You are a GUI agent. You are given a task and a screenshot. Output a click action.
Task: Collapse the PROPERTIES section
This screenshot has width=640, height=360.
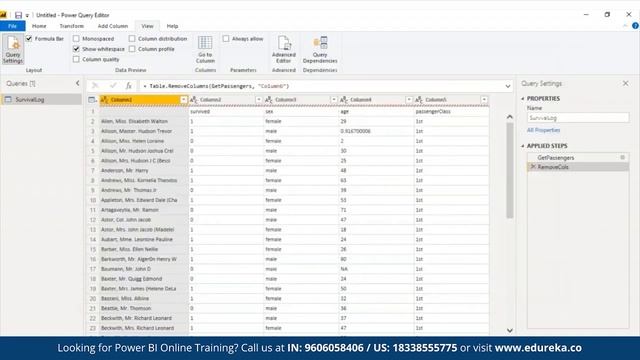coord(523,99)
